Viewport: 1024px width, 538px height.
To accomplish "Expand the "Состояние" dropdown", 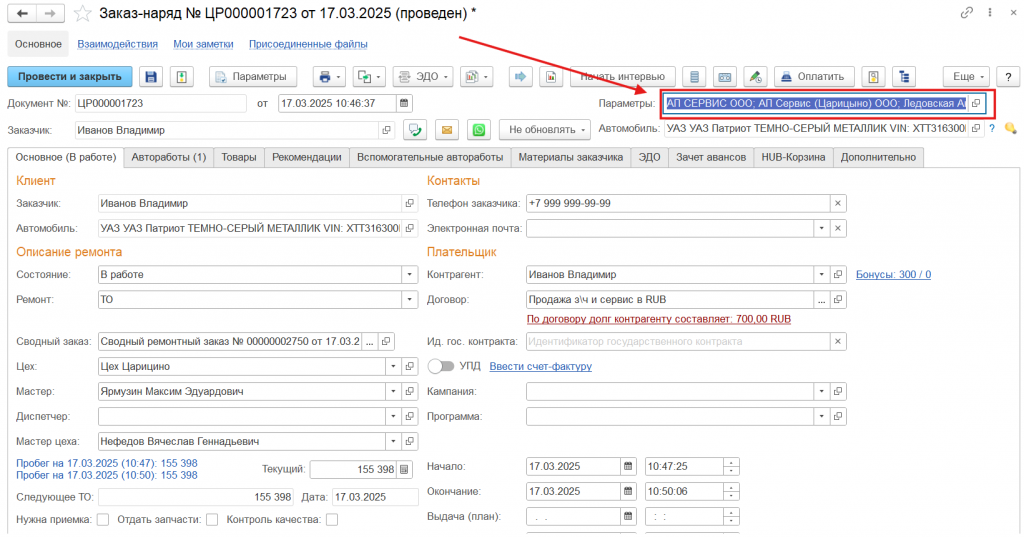I will click(x=409, y=274).
